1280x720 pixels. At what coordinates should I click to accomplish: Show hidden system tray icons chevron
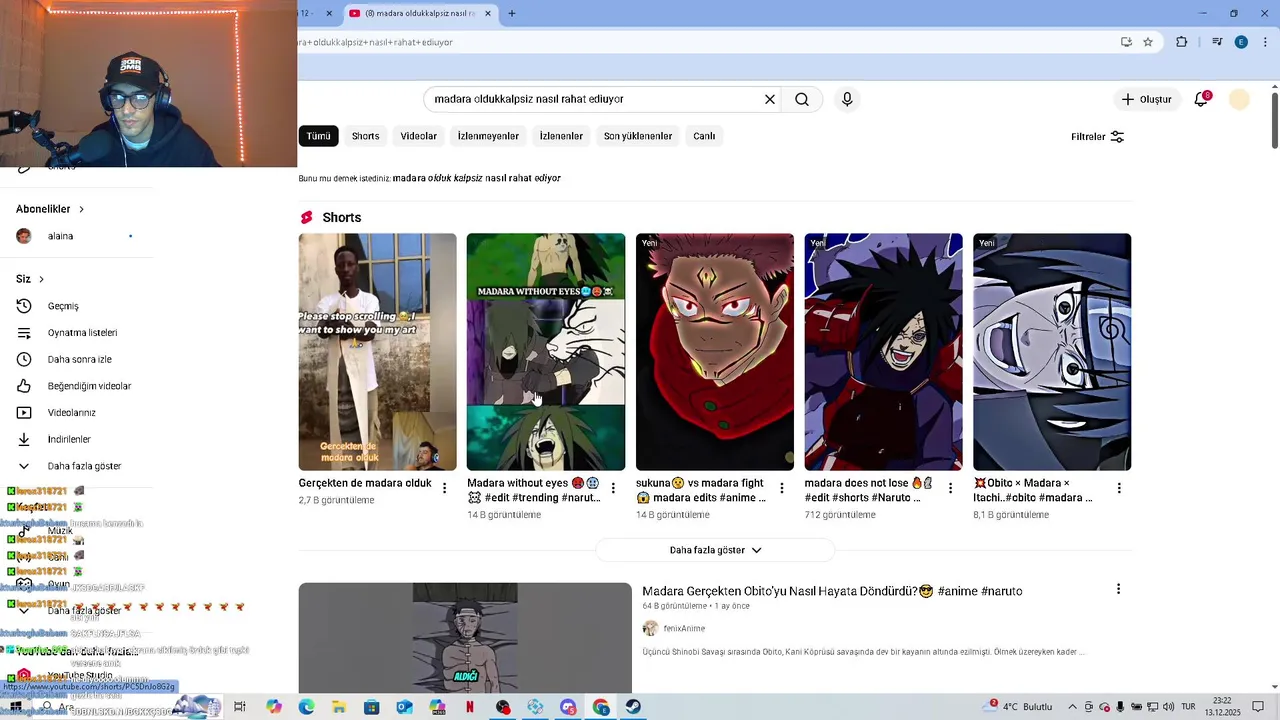tap(1072, 707)
